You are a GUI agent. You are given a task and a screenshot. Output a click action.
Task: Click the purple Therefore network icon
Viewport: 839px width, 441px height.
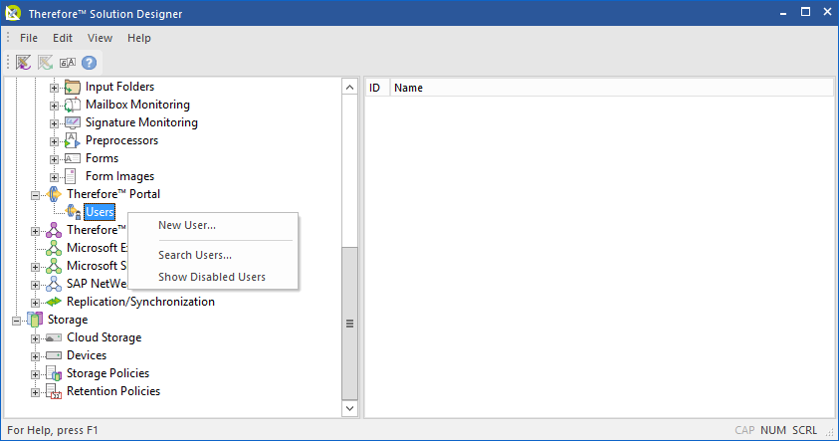[x=54, y=230]
